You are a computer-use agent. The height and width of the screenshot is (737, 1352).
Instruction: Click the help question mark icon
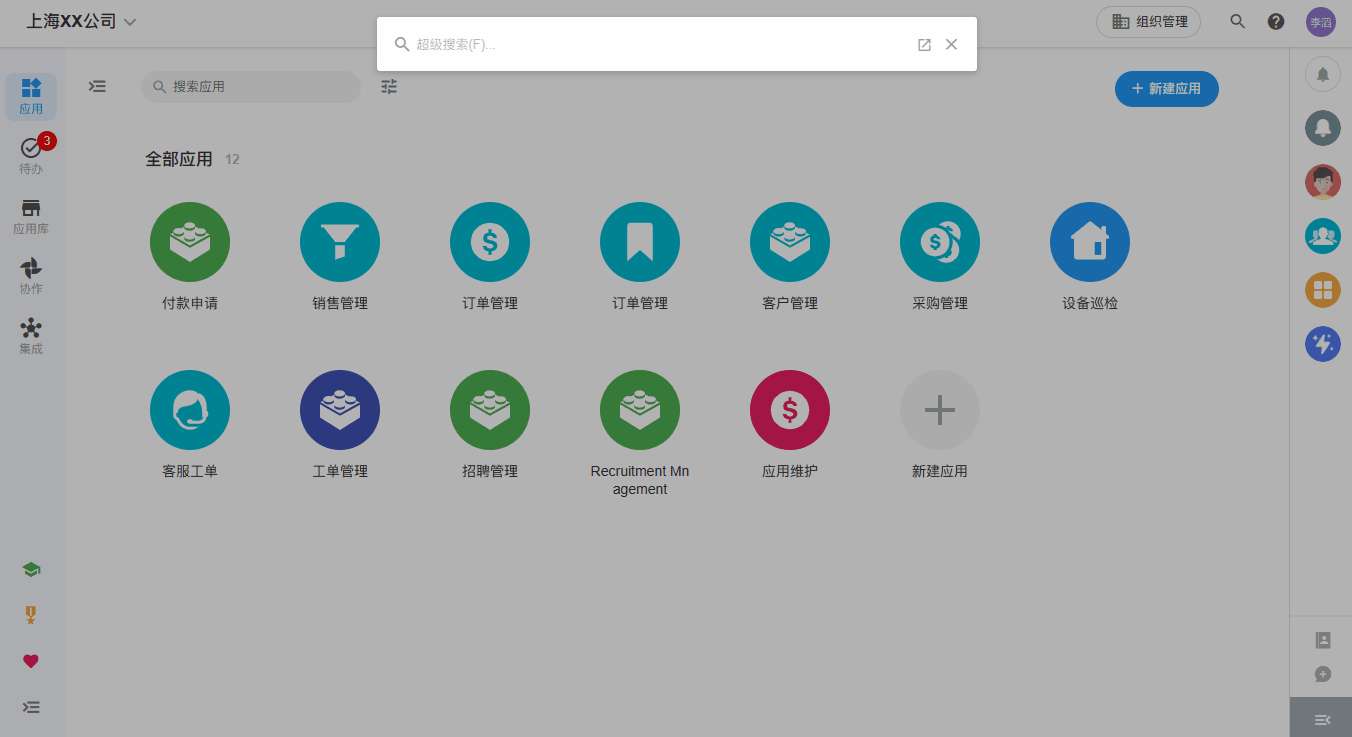(x=1276, y=21)
